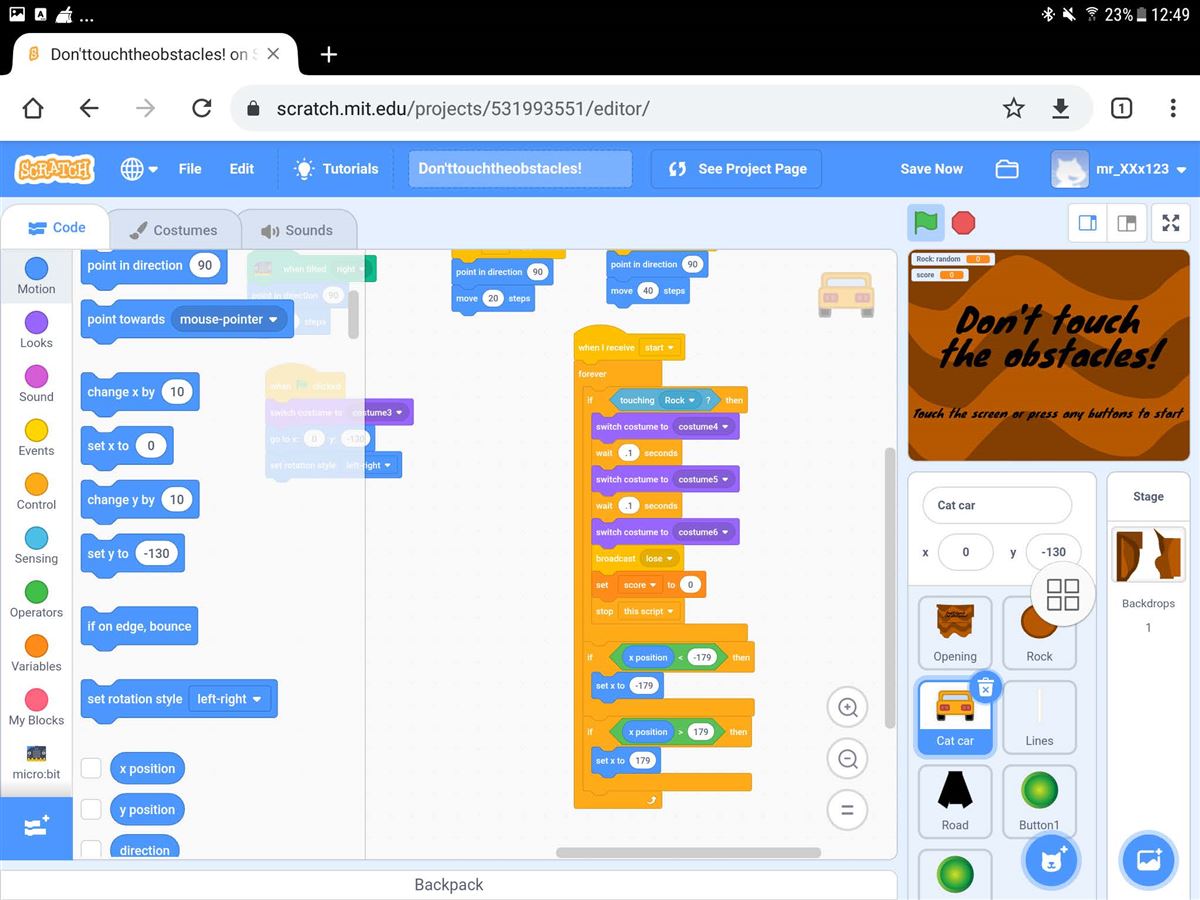Click Save Now
This screenshot has width=1200, height=900.
click(931, 169)
